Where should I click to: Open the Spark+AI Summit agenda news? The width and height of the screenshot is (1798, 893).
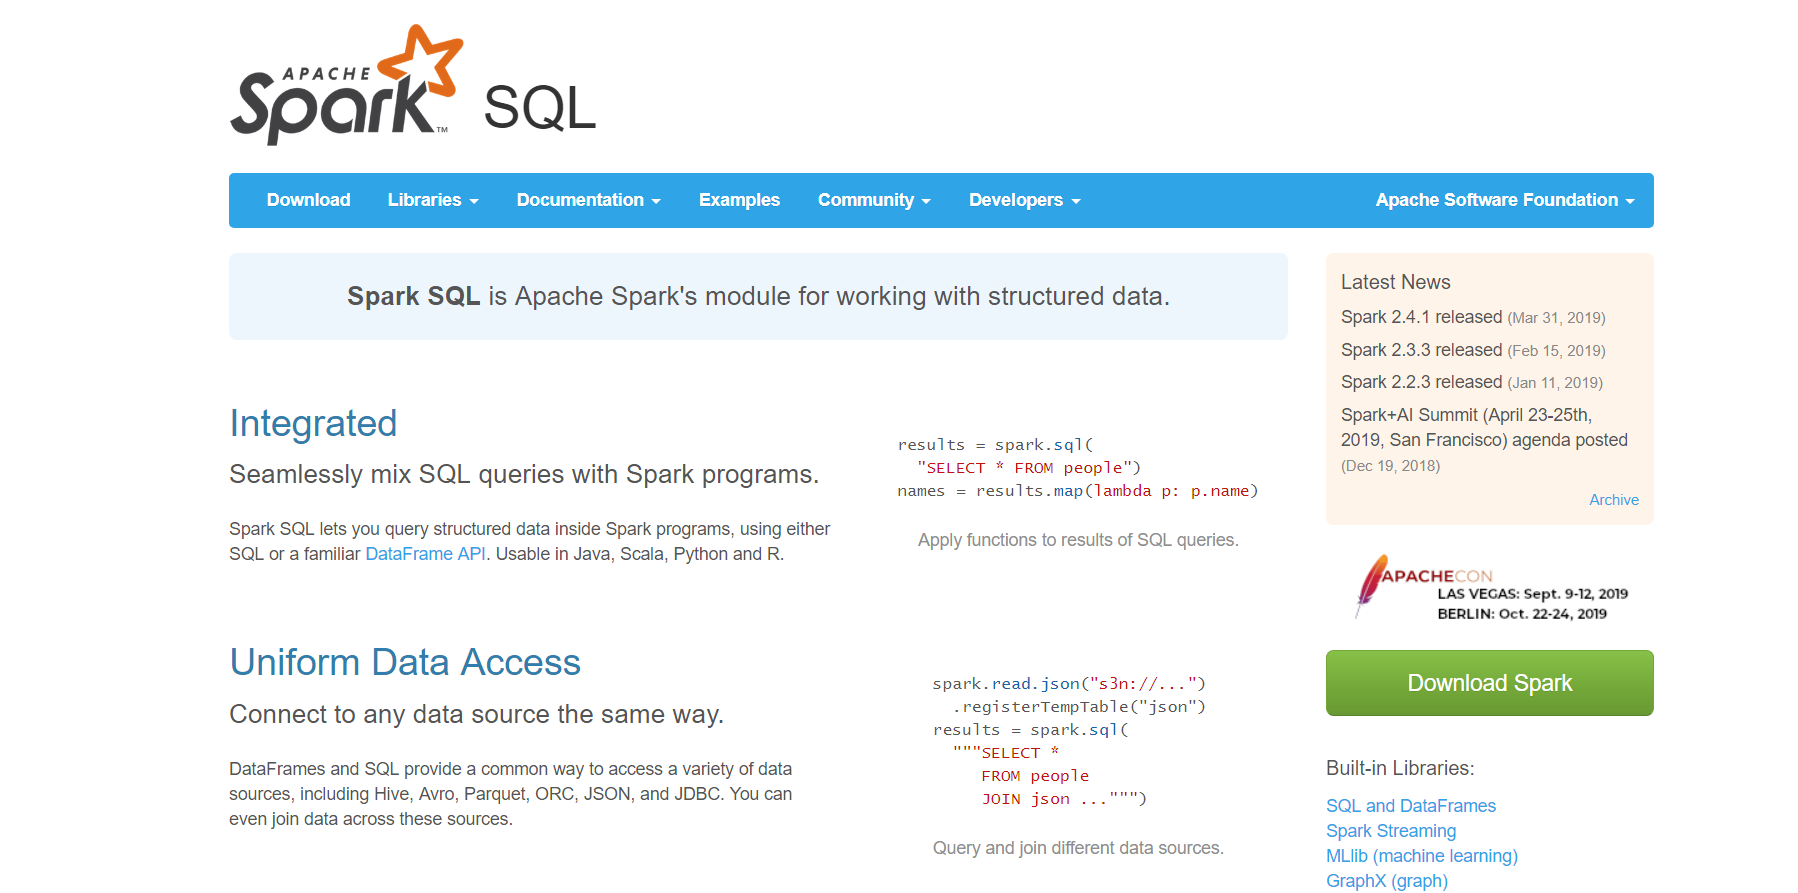1484,427
